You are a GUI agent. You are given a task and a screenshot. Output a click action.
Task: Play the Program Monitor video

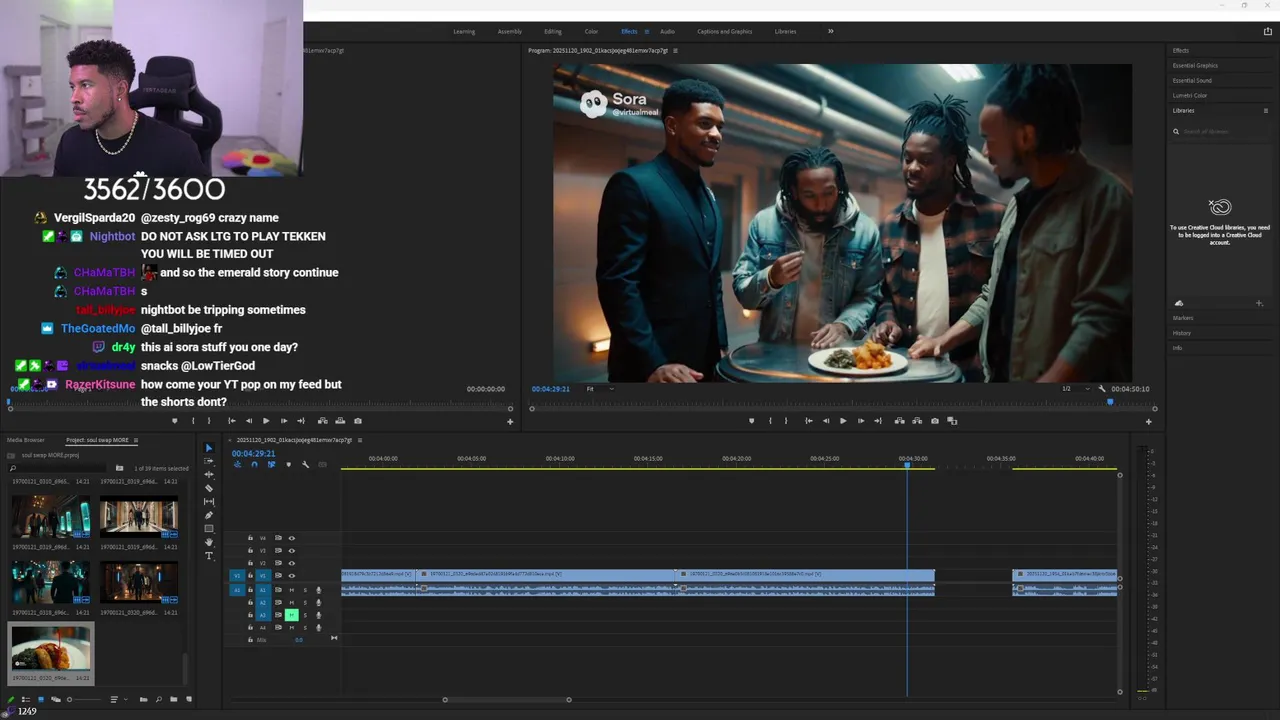(843, 421)
